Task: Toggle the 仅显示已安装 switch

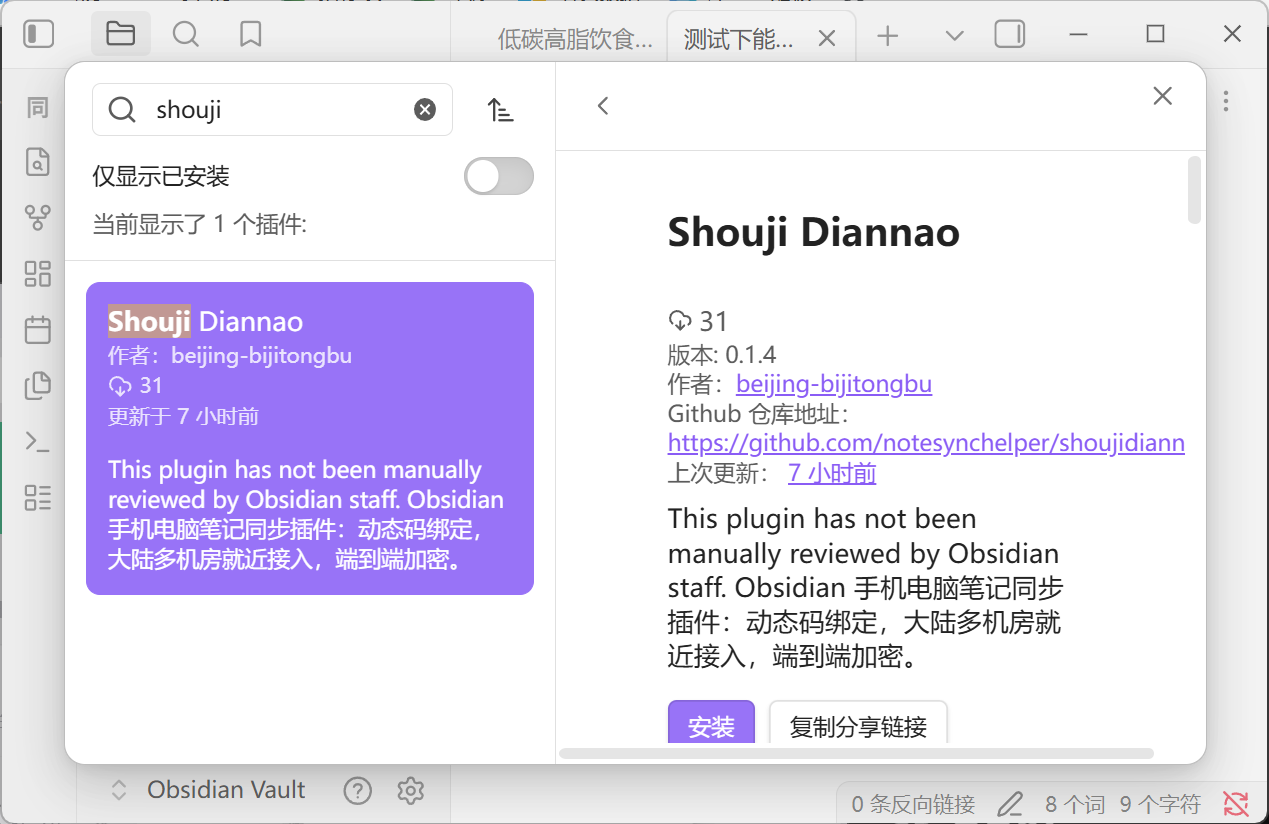Action: [x=499, y=177]
